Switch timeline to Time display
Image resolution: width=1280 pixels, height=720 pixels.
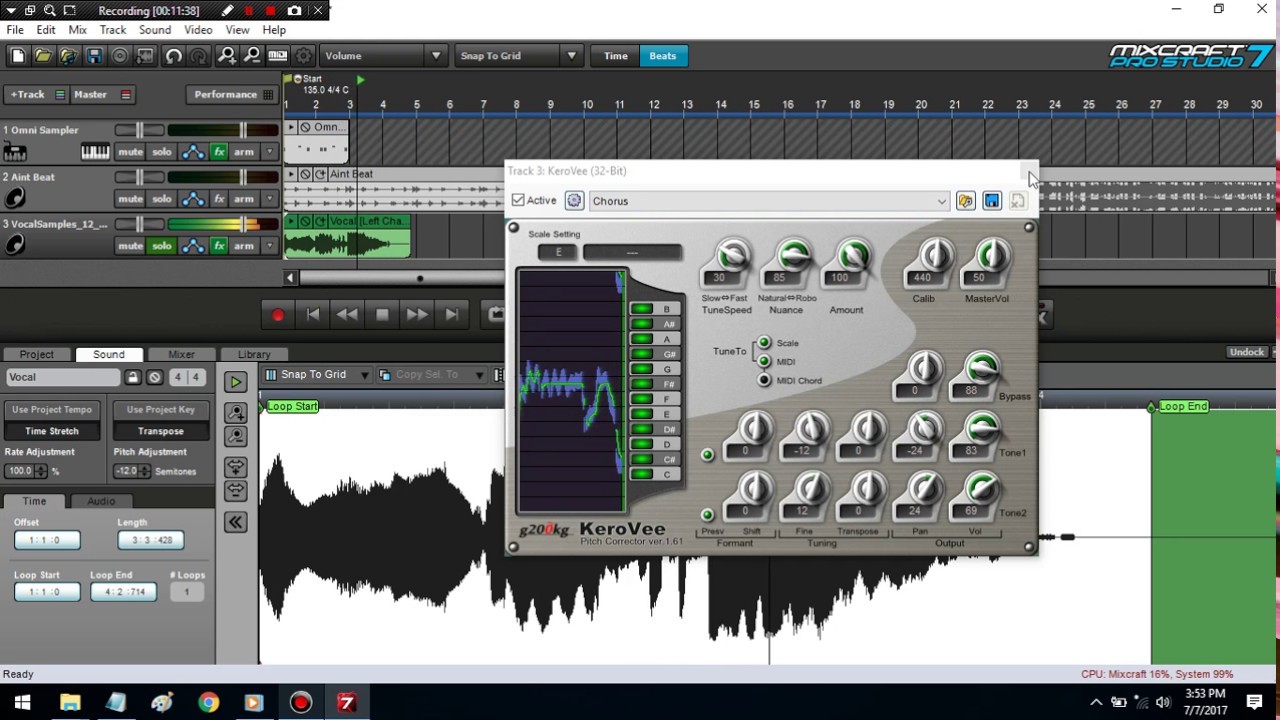tap(616, 56)
